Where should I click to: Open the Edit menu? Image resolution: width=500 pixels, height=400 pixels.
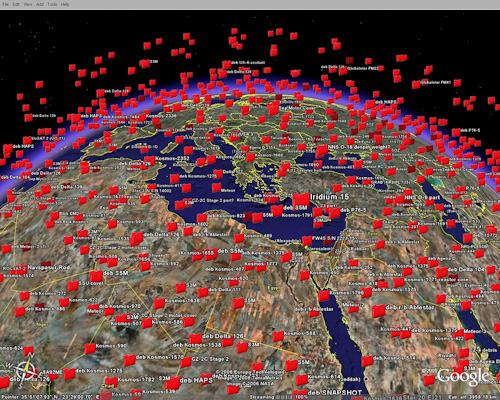pyautogui.click(x=16, y=4)
